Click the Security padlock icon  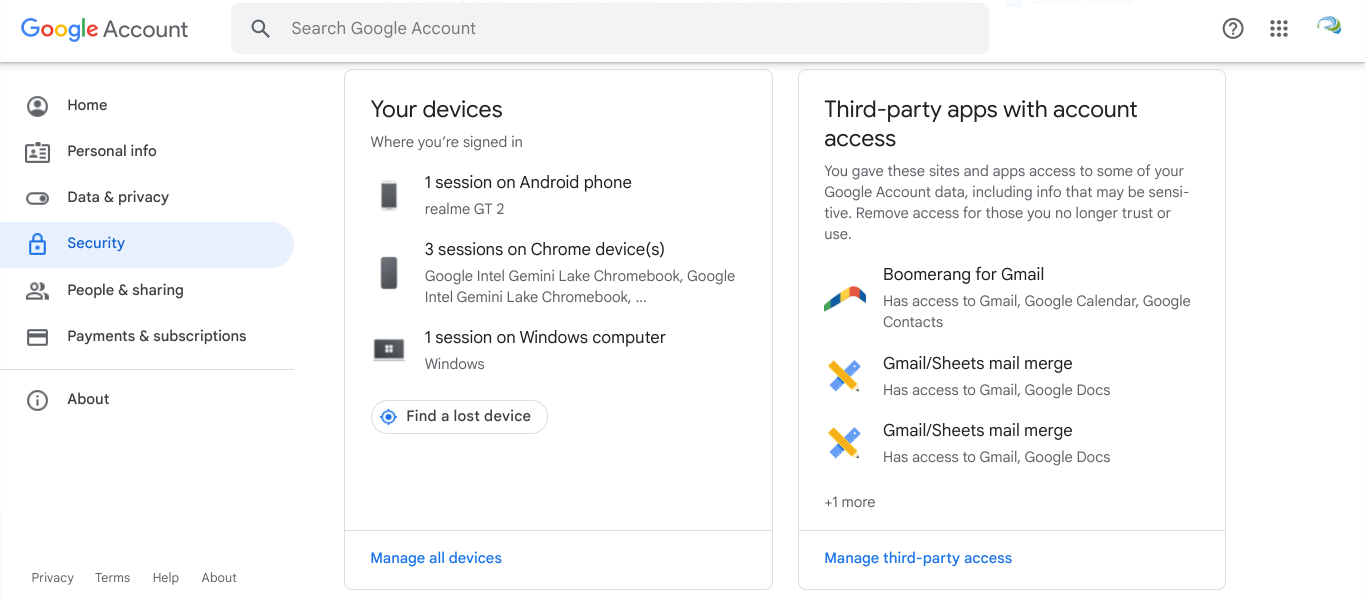click(38, 244)
